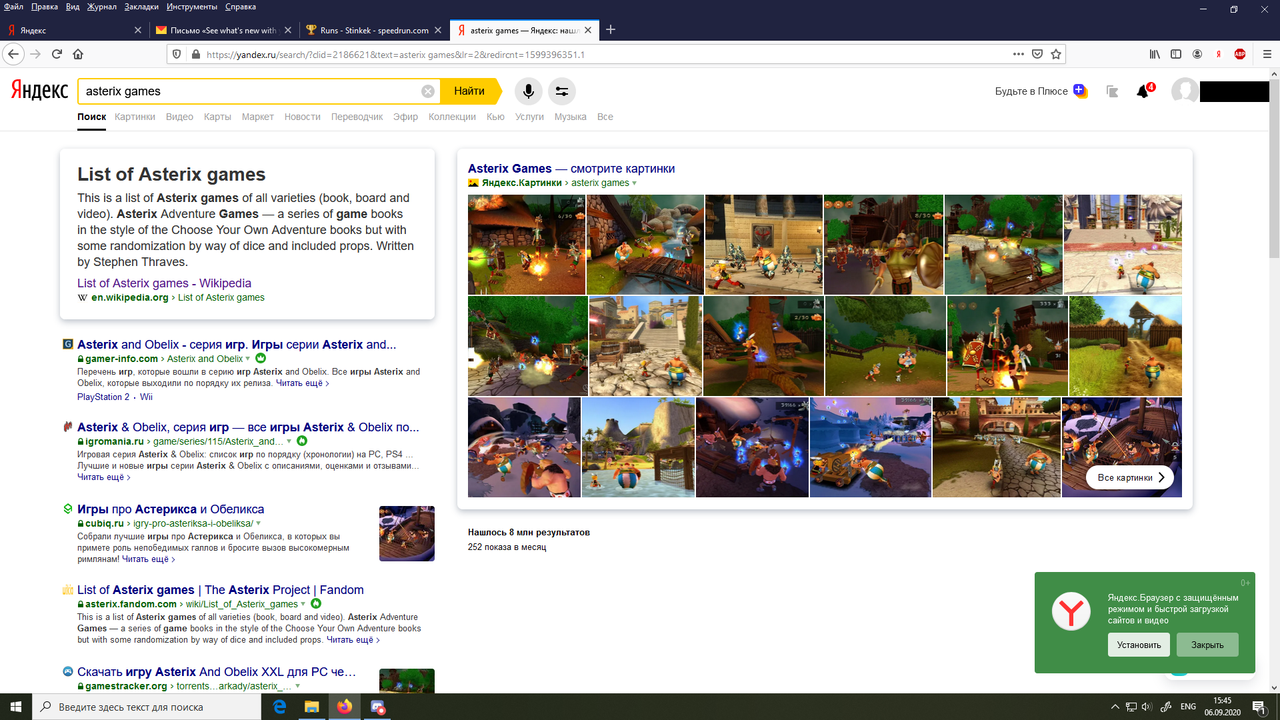Open the Закладки menu in Firefox
Screen dimensions: 1280x720
pos(141,7)
